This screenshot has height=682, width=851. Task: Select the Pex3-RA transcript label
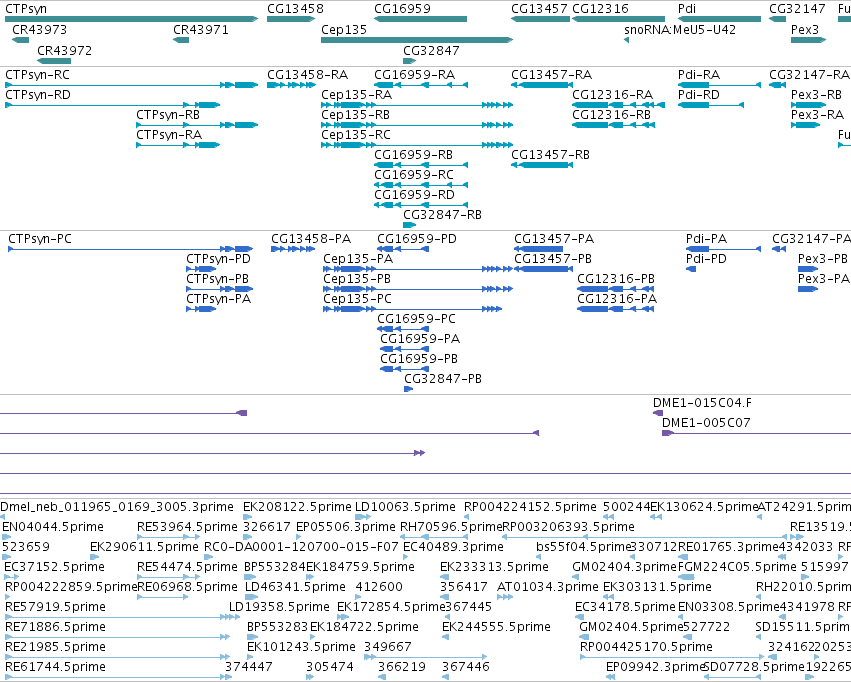817,115
